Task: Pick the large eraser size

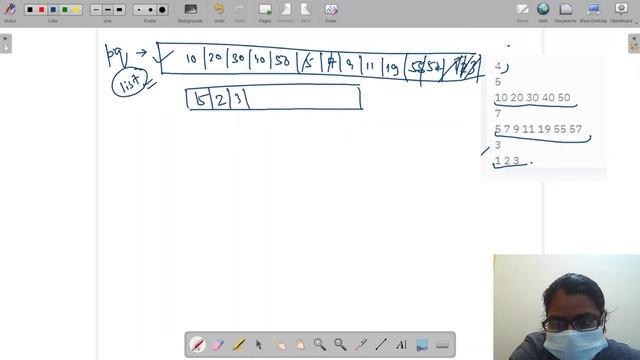Action: (x=162, y=10)
